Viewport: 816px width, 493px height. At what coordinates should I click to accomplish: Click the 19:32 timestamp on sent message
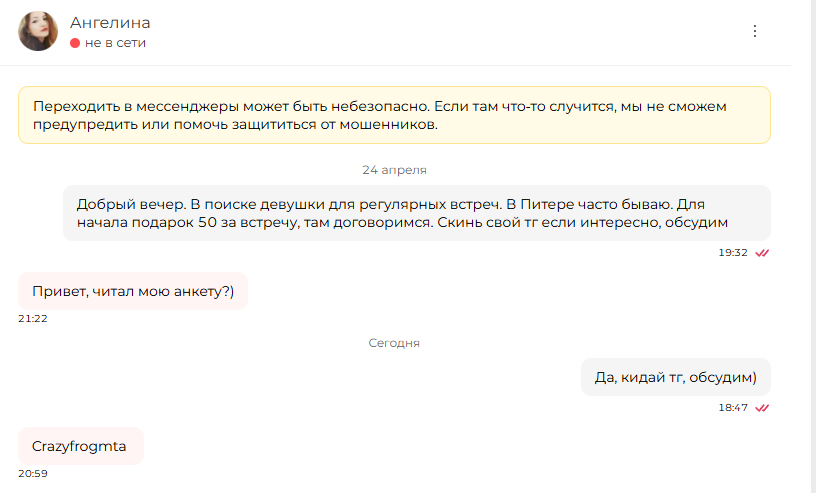733,253
